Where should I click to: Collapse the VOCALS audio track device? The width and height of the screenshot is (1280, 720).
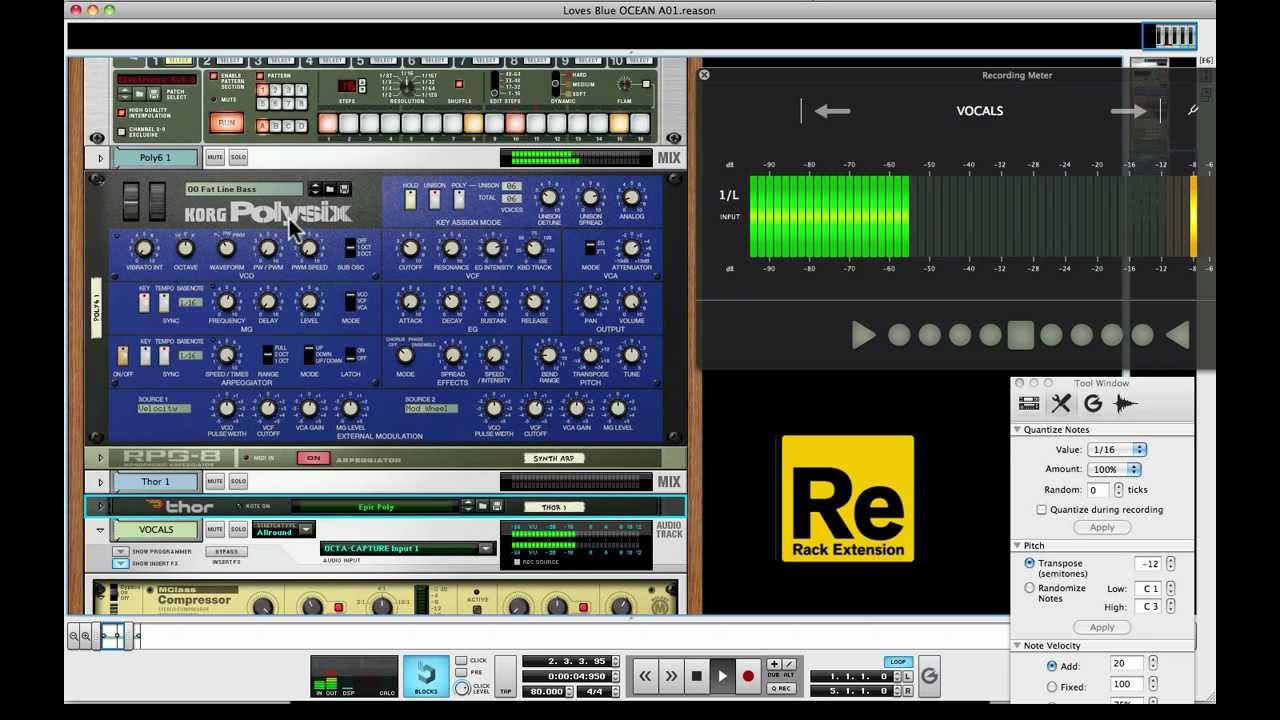[100, 530]
